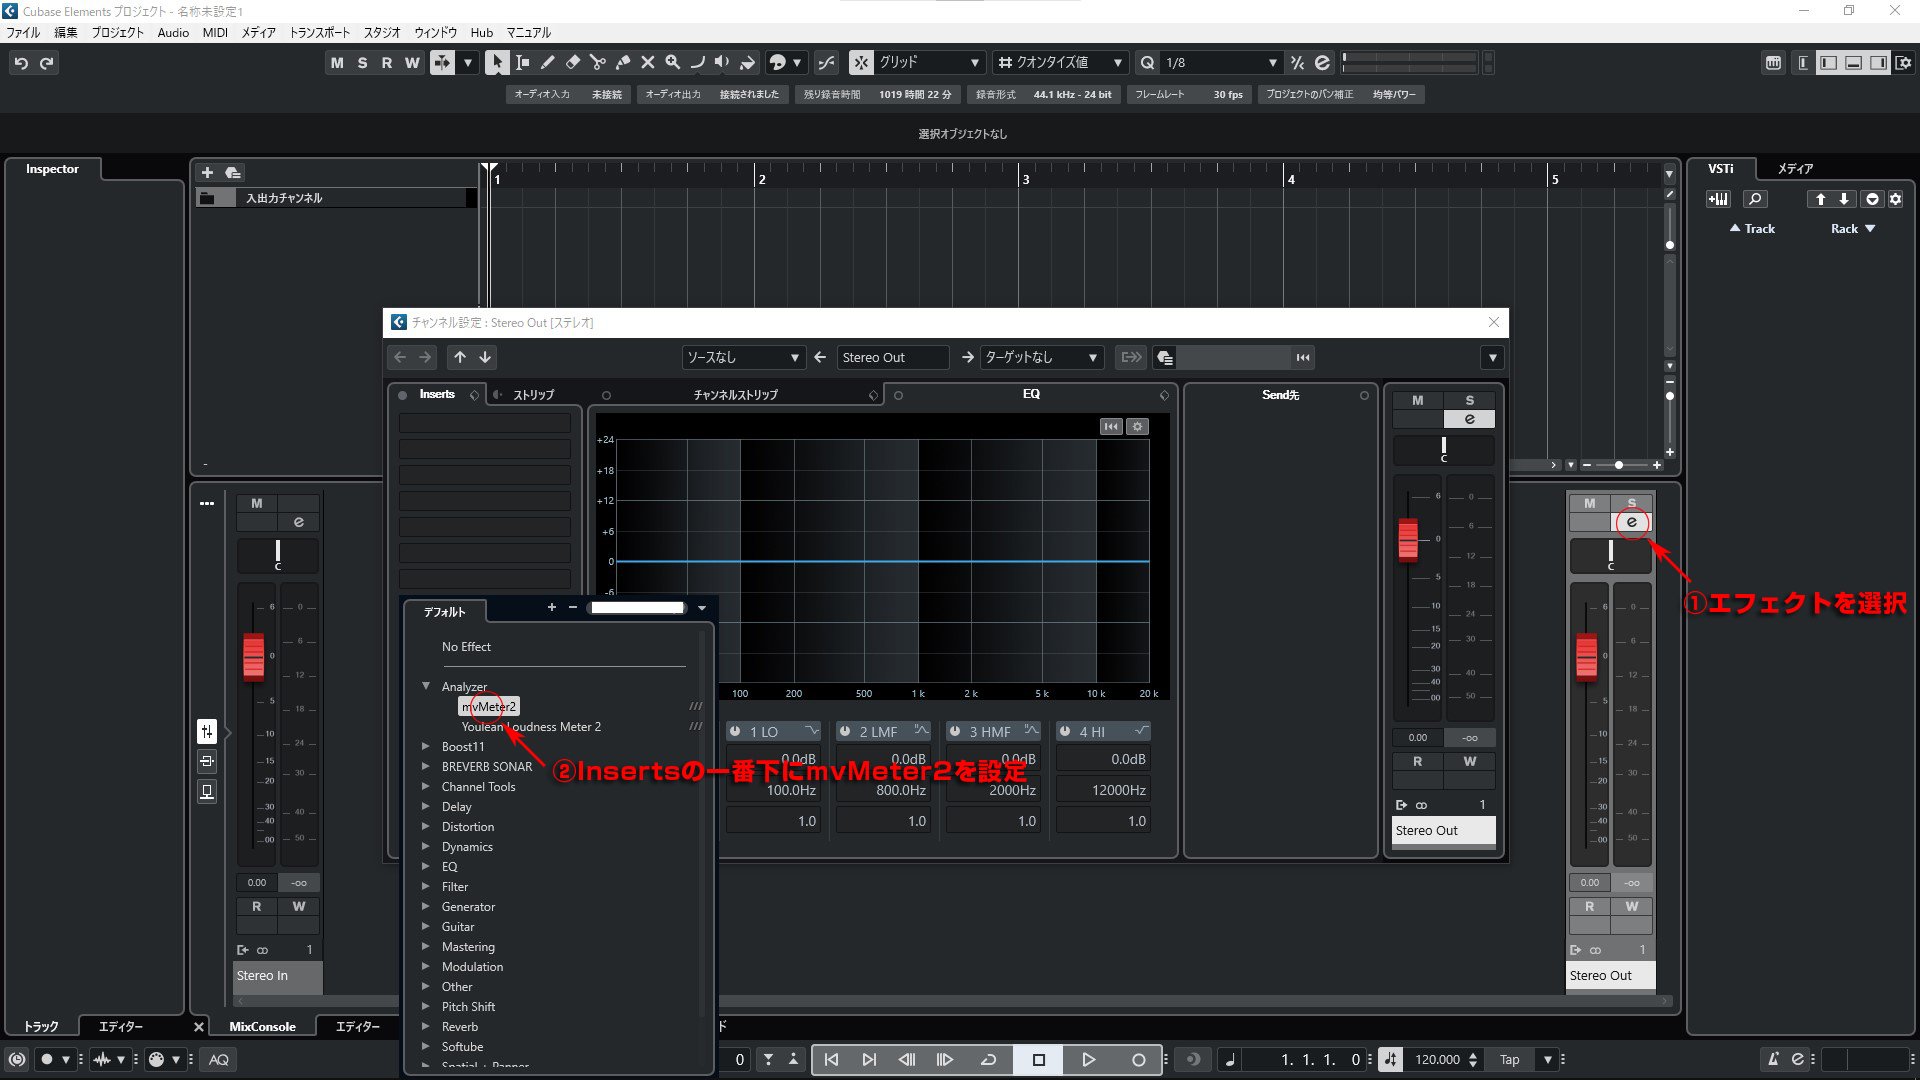The image size is (1920, 1080).
Task: Expand the Reverb plugin category
Action: [x=426, y=1026]
